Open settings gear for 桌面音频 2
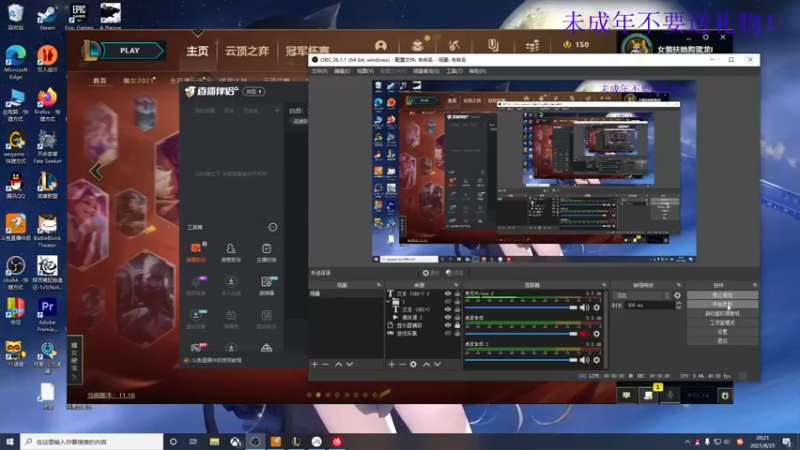800x450 pixels. [596, 360]
